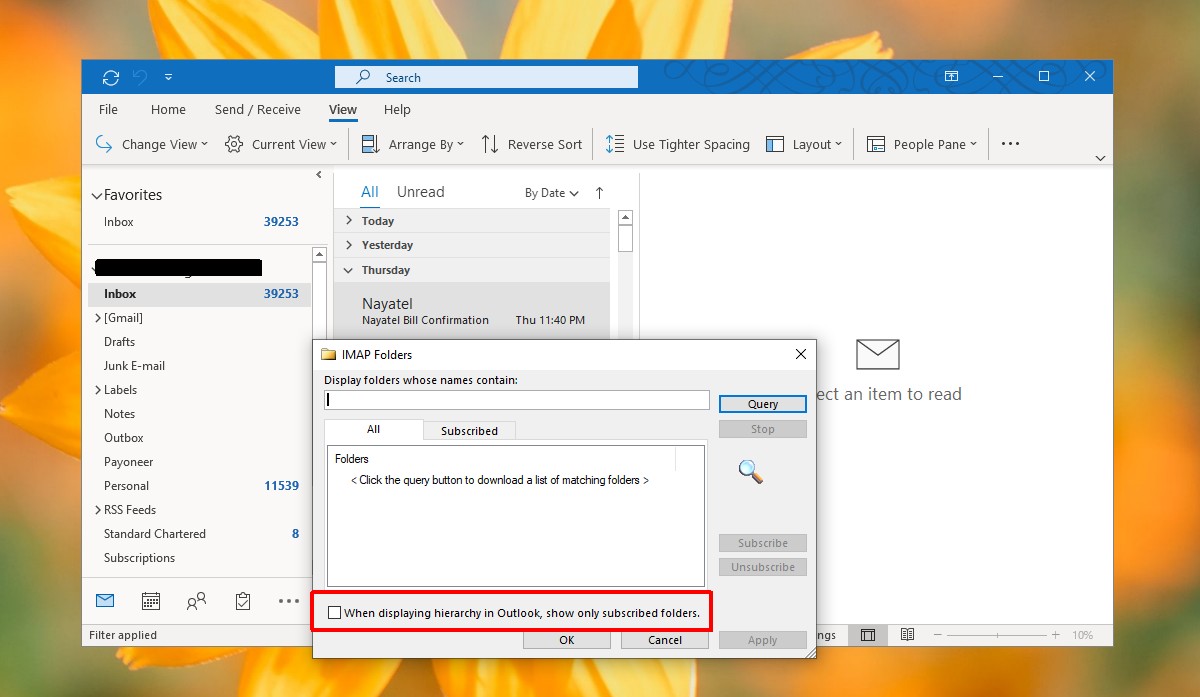Viewport: 1200px width, 697px height.
Task: Open the File menu
Action: pos(108,110)
